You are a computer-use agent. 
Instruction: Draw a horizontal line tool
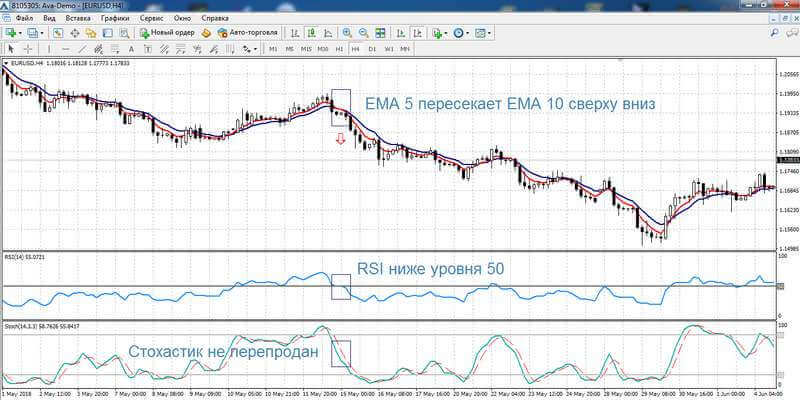(66, 49)
